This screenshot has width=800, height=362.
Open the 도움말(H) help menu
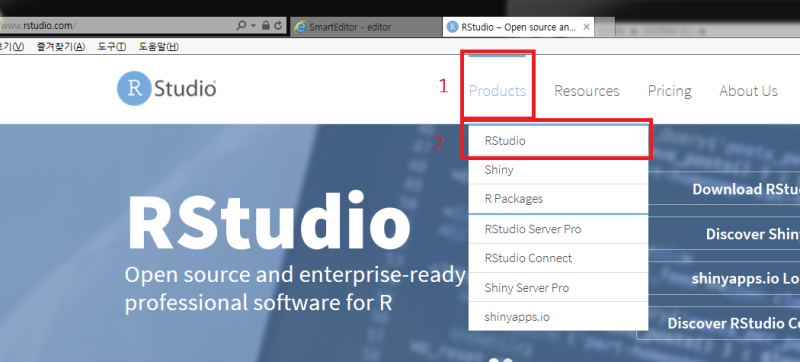[x=159, y=47]
